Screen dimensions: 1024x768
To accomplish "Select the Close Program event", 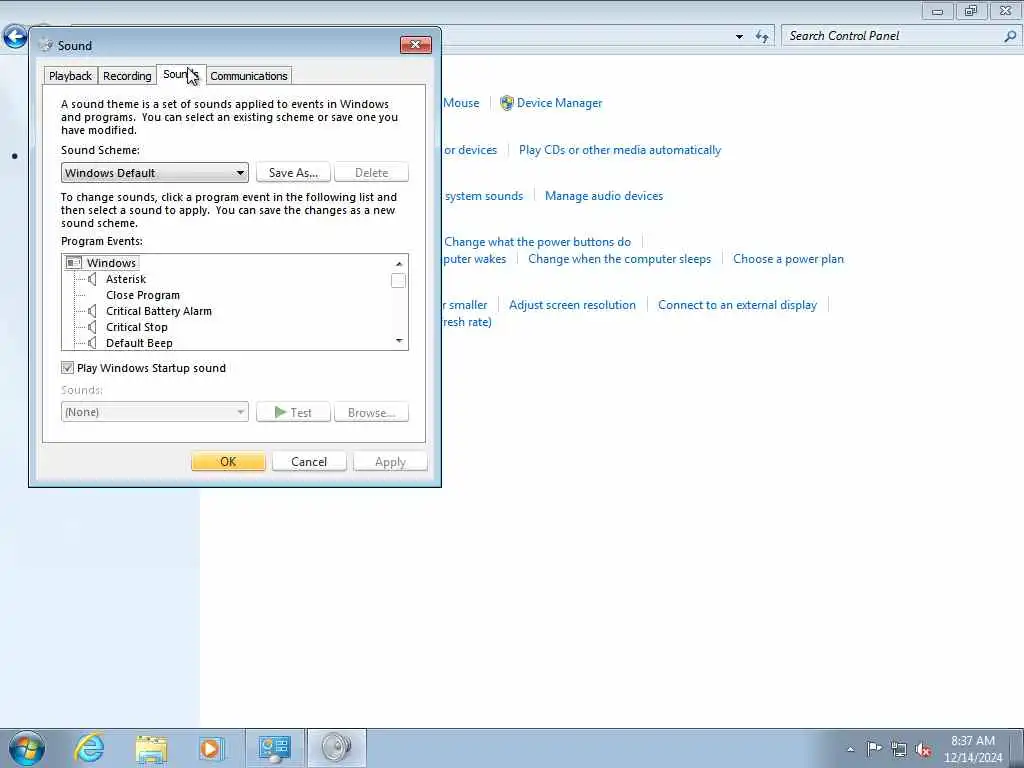I will pyautogui.click(x=143, y=295).
